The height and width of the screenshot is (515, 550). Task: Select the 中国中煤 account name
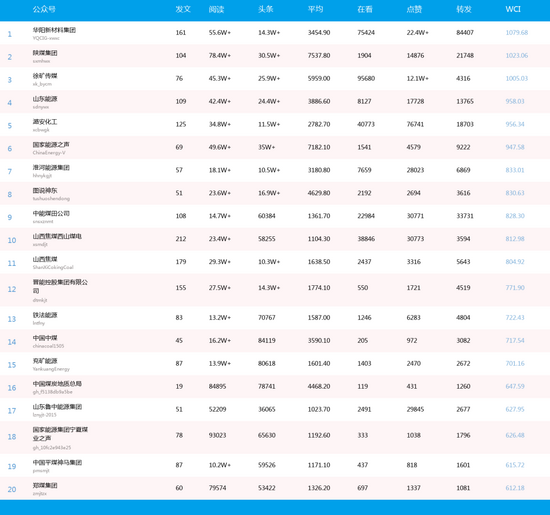click(45, 338)
